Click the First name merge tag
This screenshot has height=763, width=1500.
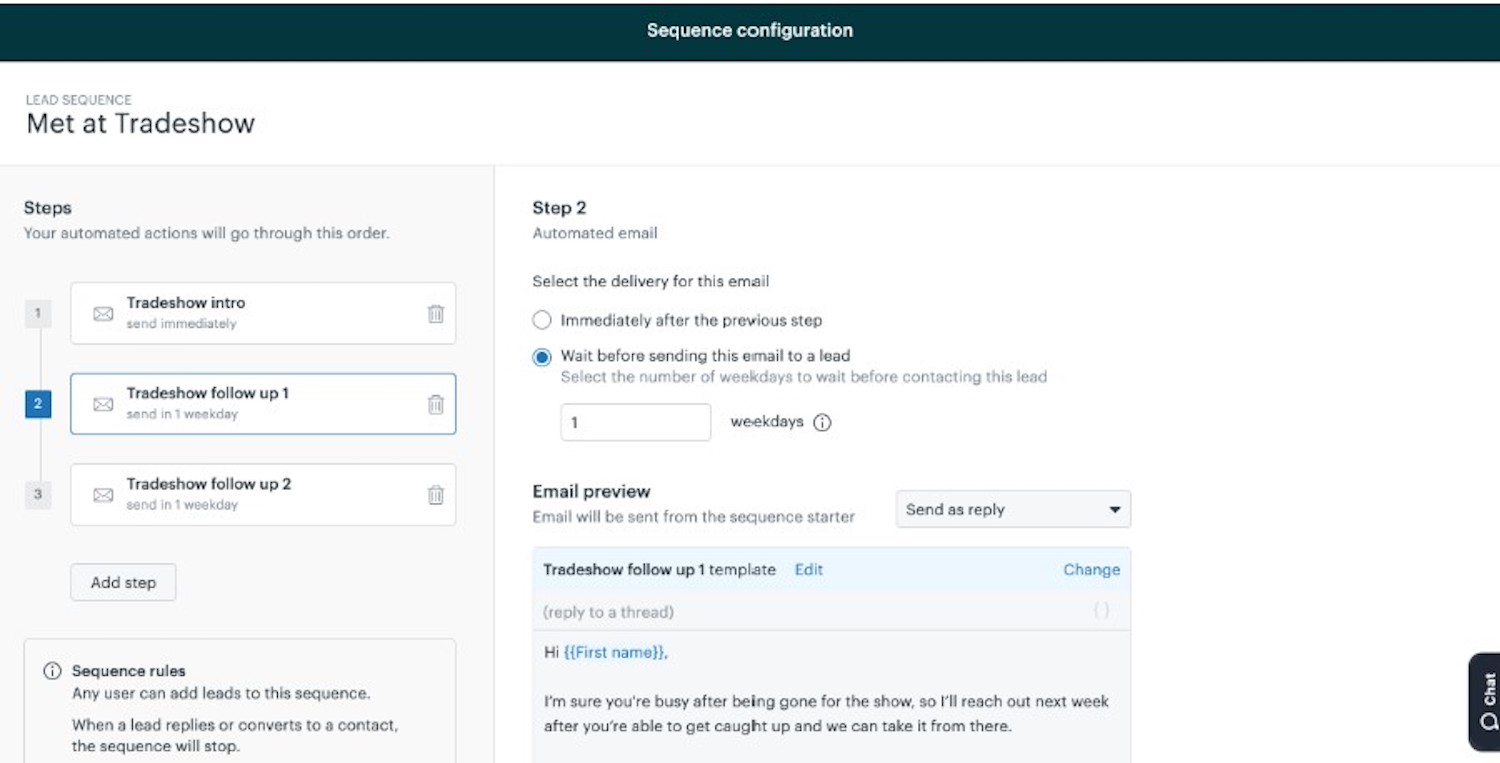click(615, 652)
